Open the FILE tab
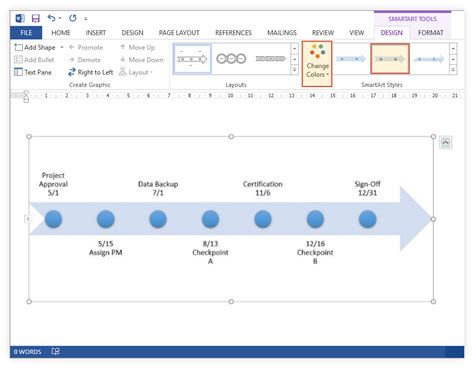 point(26,33)
